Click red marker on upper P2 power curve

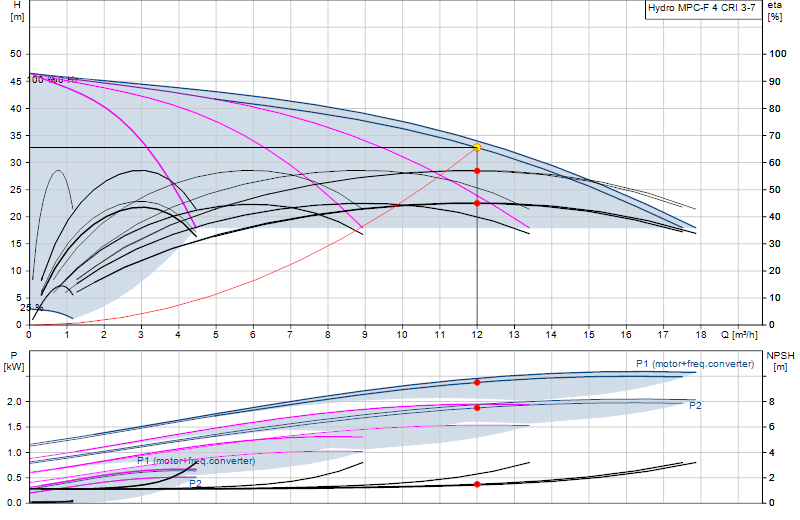[x=477, y=408]
